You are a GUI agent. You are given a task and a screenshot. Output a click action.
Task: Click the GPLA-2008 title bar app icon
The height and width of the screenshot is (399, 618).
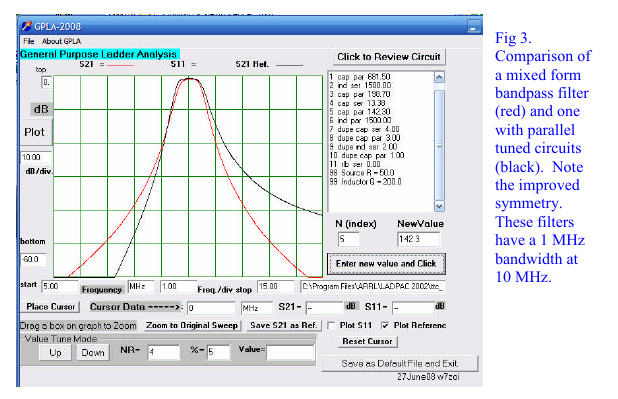click(26, 26)
